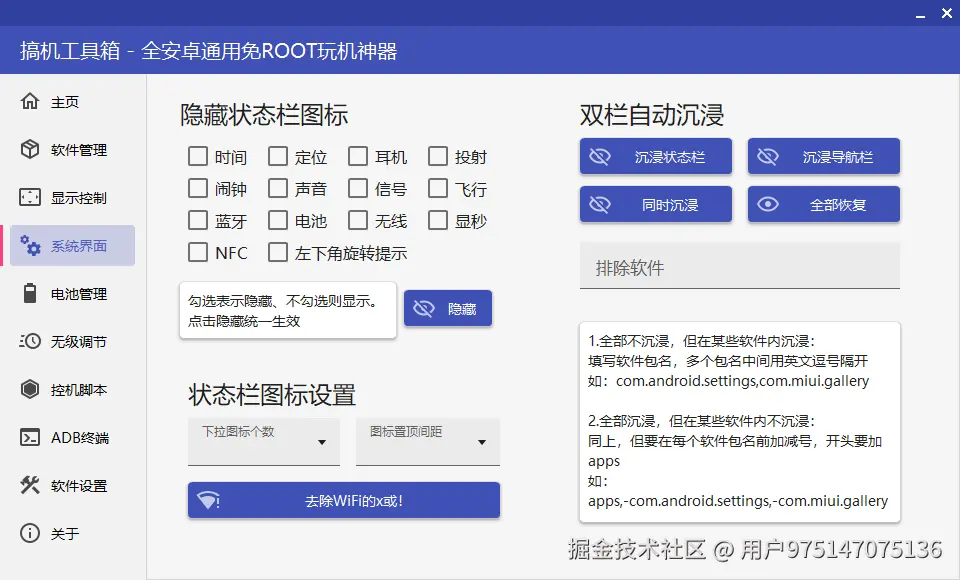Click the battery icon for 电池管理

tap(29, 293)
